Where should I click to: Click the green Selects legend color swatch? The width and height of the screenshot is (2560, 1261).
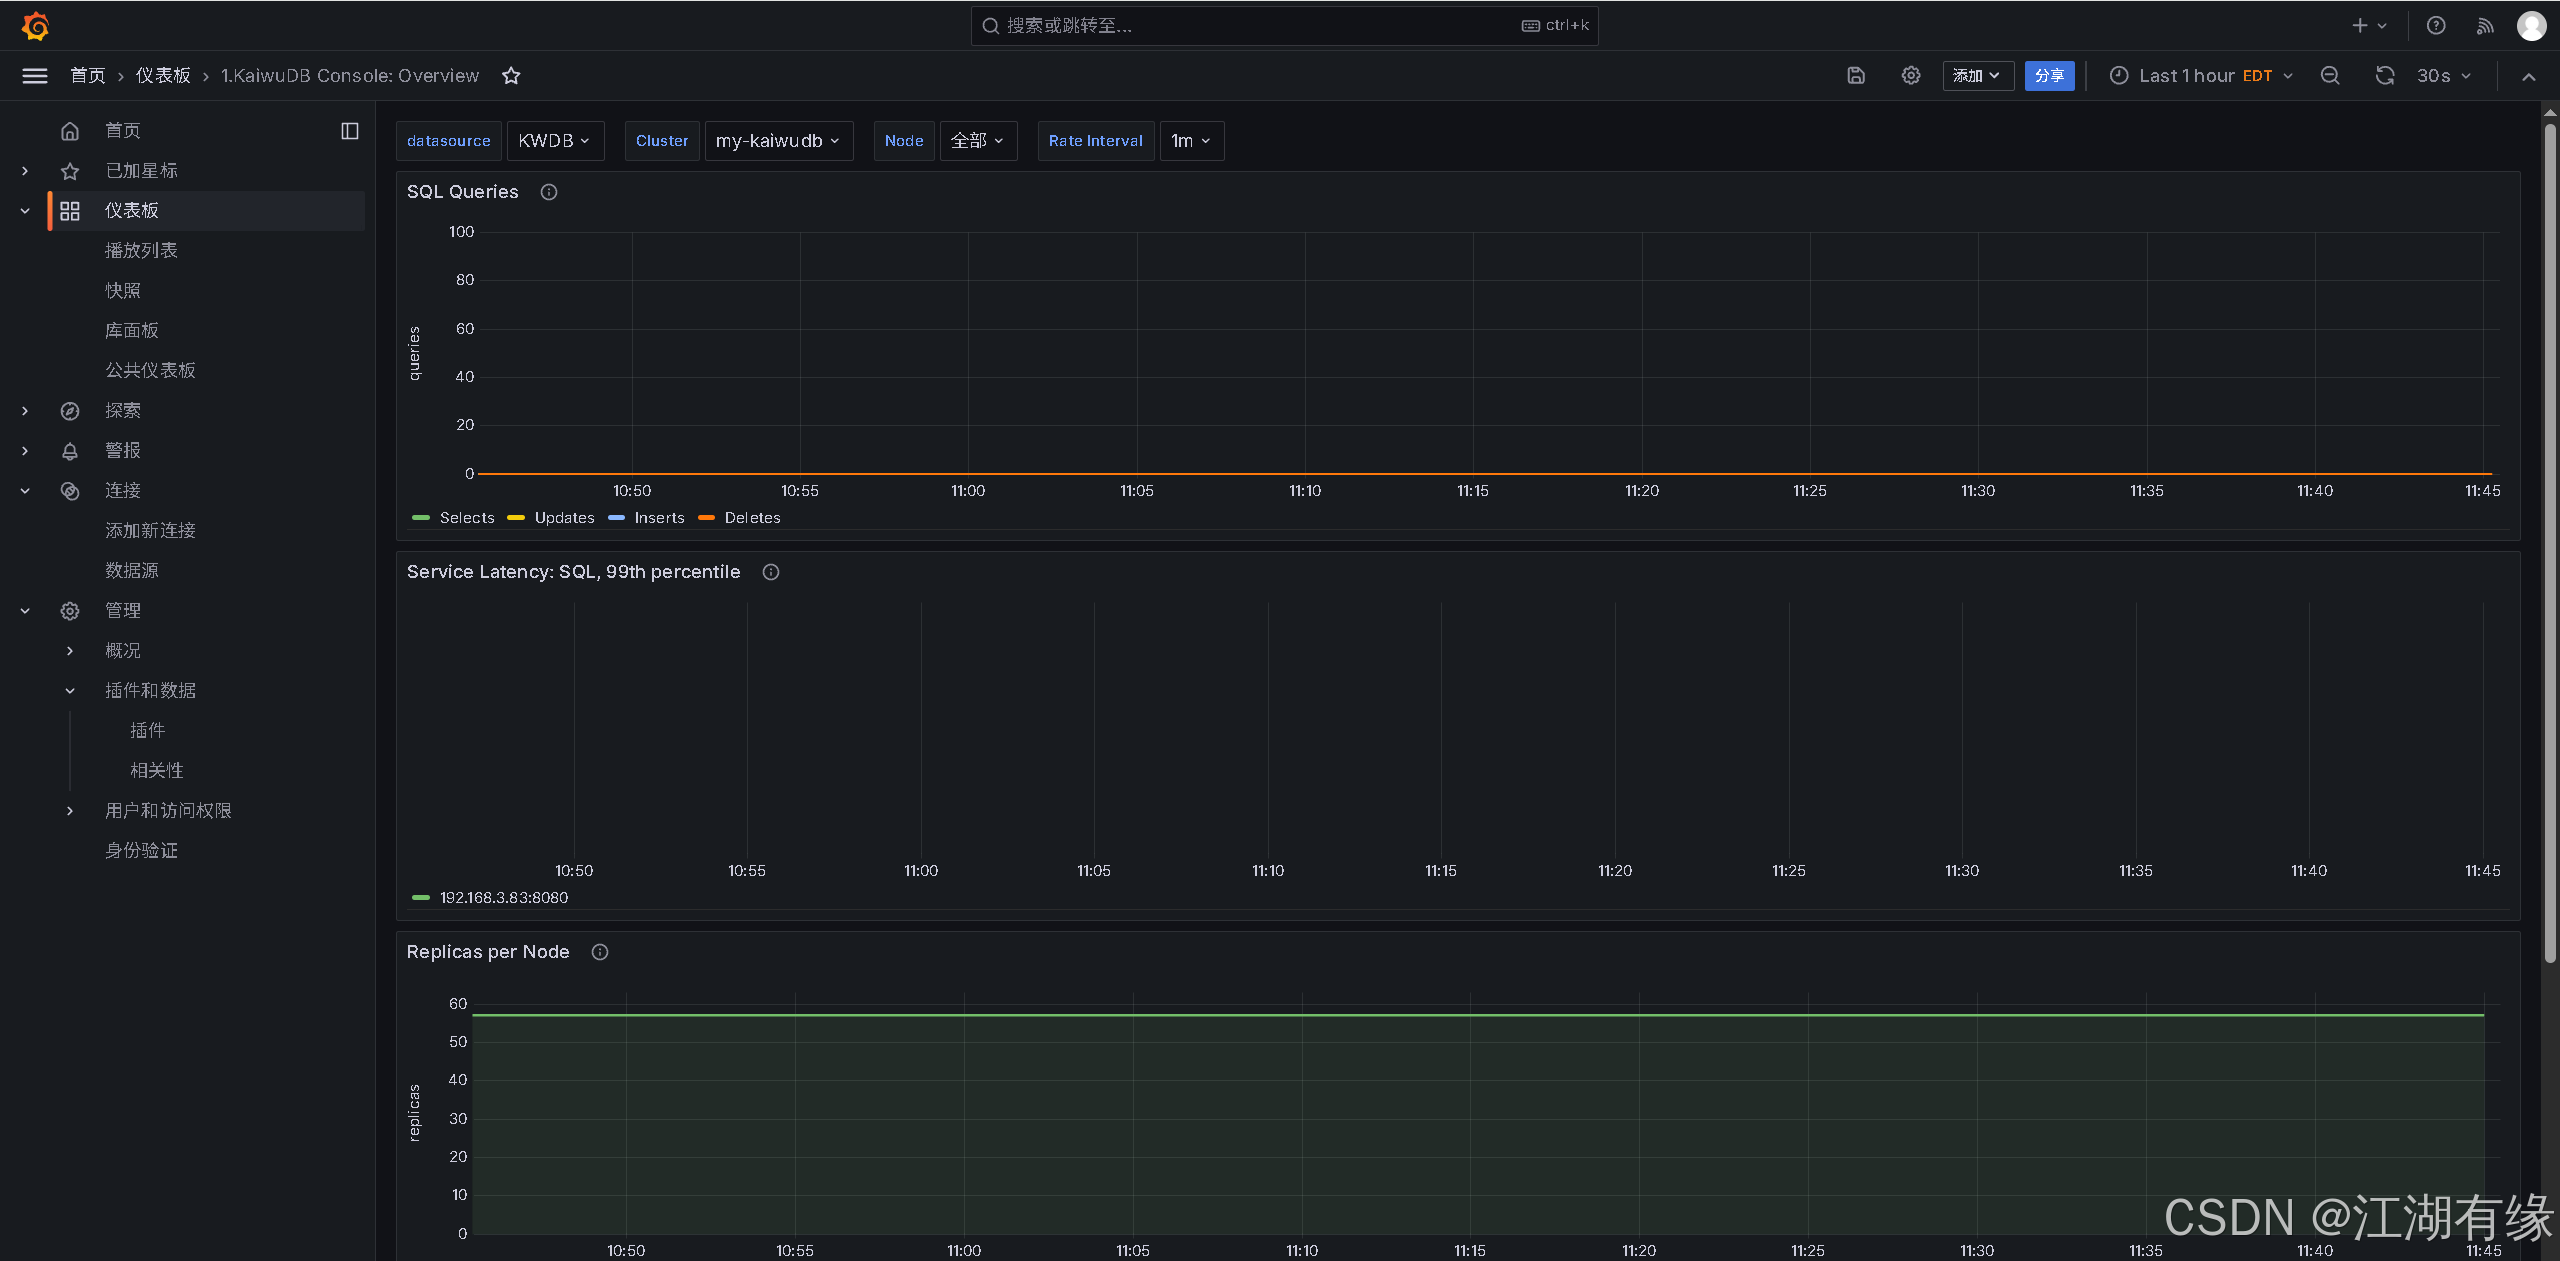421,518
